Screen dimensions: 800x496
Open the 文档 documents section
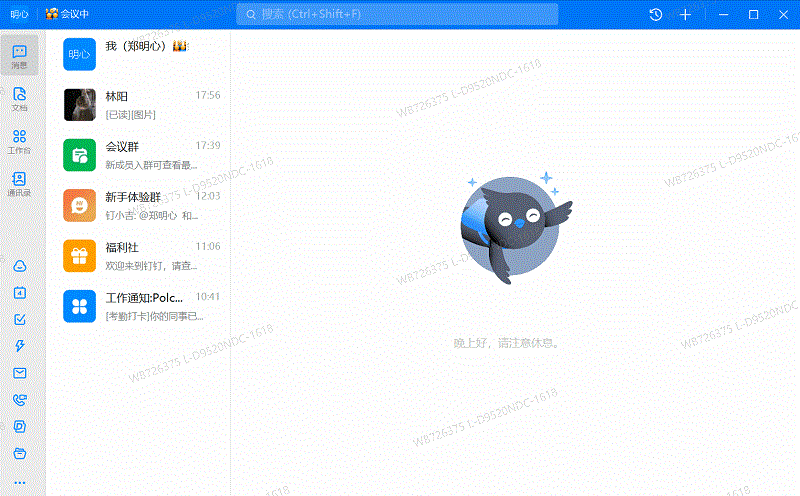point(19,99)
